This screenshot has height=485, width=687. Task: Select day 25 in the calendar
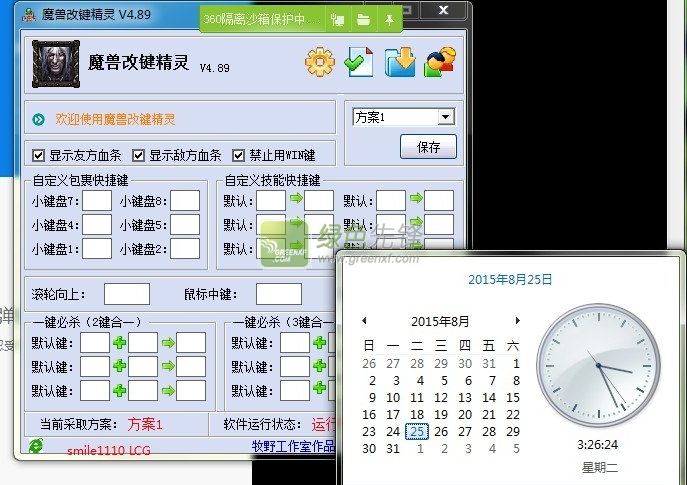pos(417,432)
